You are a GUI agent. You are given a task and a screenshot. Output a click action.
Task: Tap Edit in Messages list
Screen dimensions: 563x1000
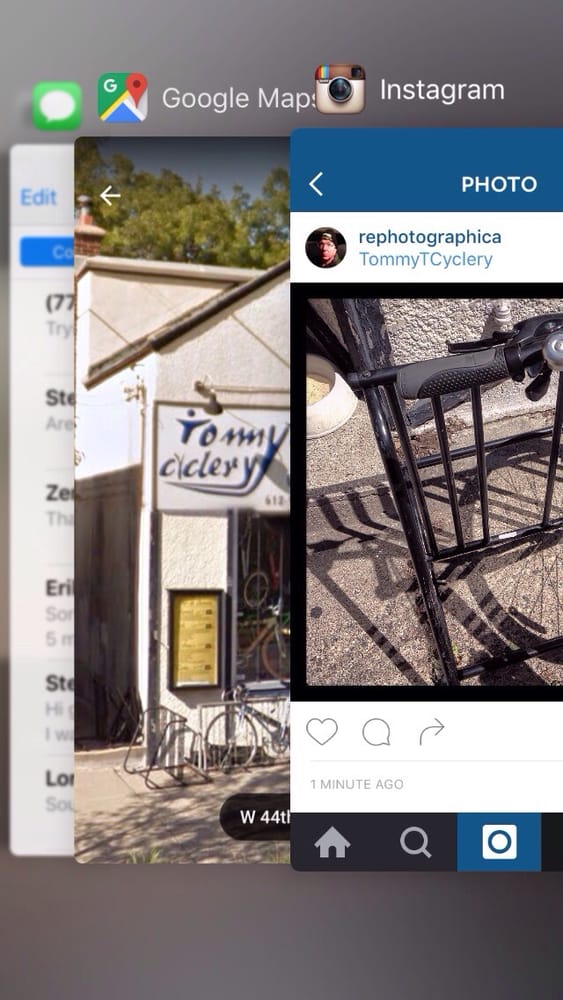pyautogui.click(x=38, y=197)
